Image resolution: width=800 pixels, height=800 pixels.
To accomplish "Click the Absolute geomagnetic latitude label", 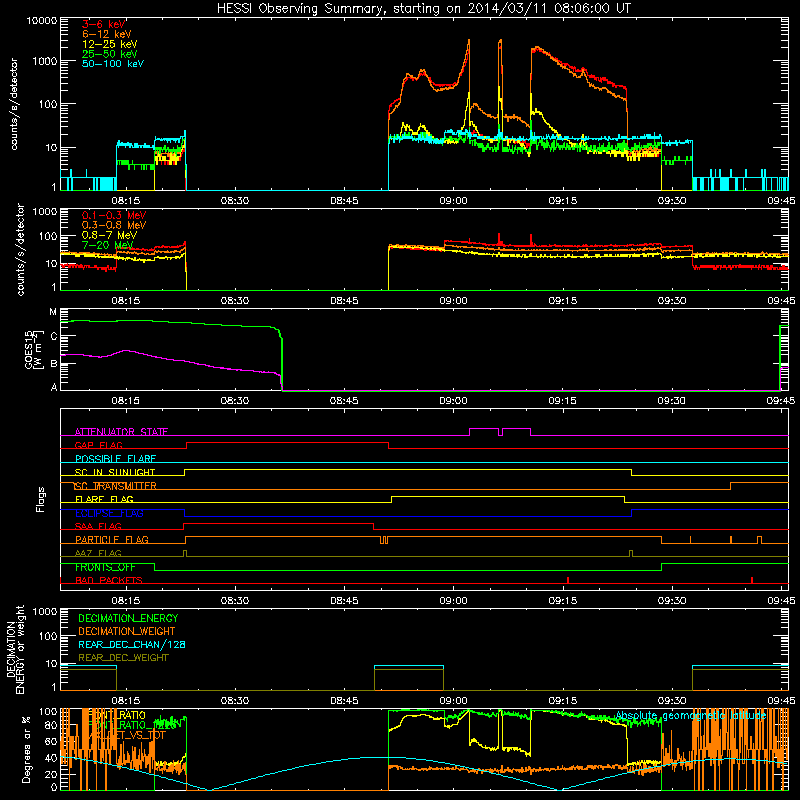I will click(691, 716).
